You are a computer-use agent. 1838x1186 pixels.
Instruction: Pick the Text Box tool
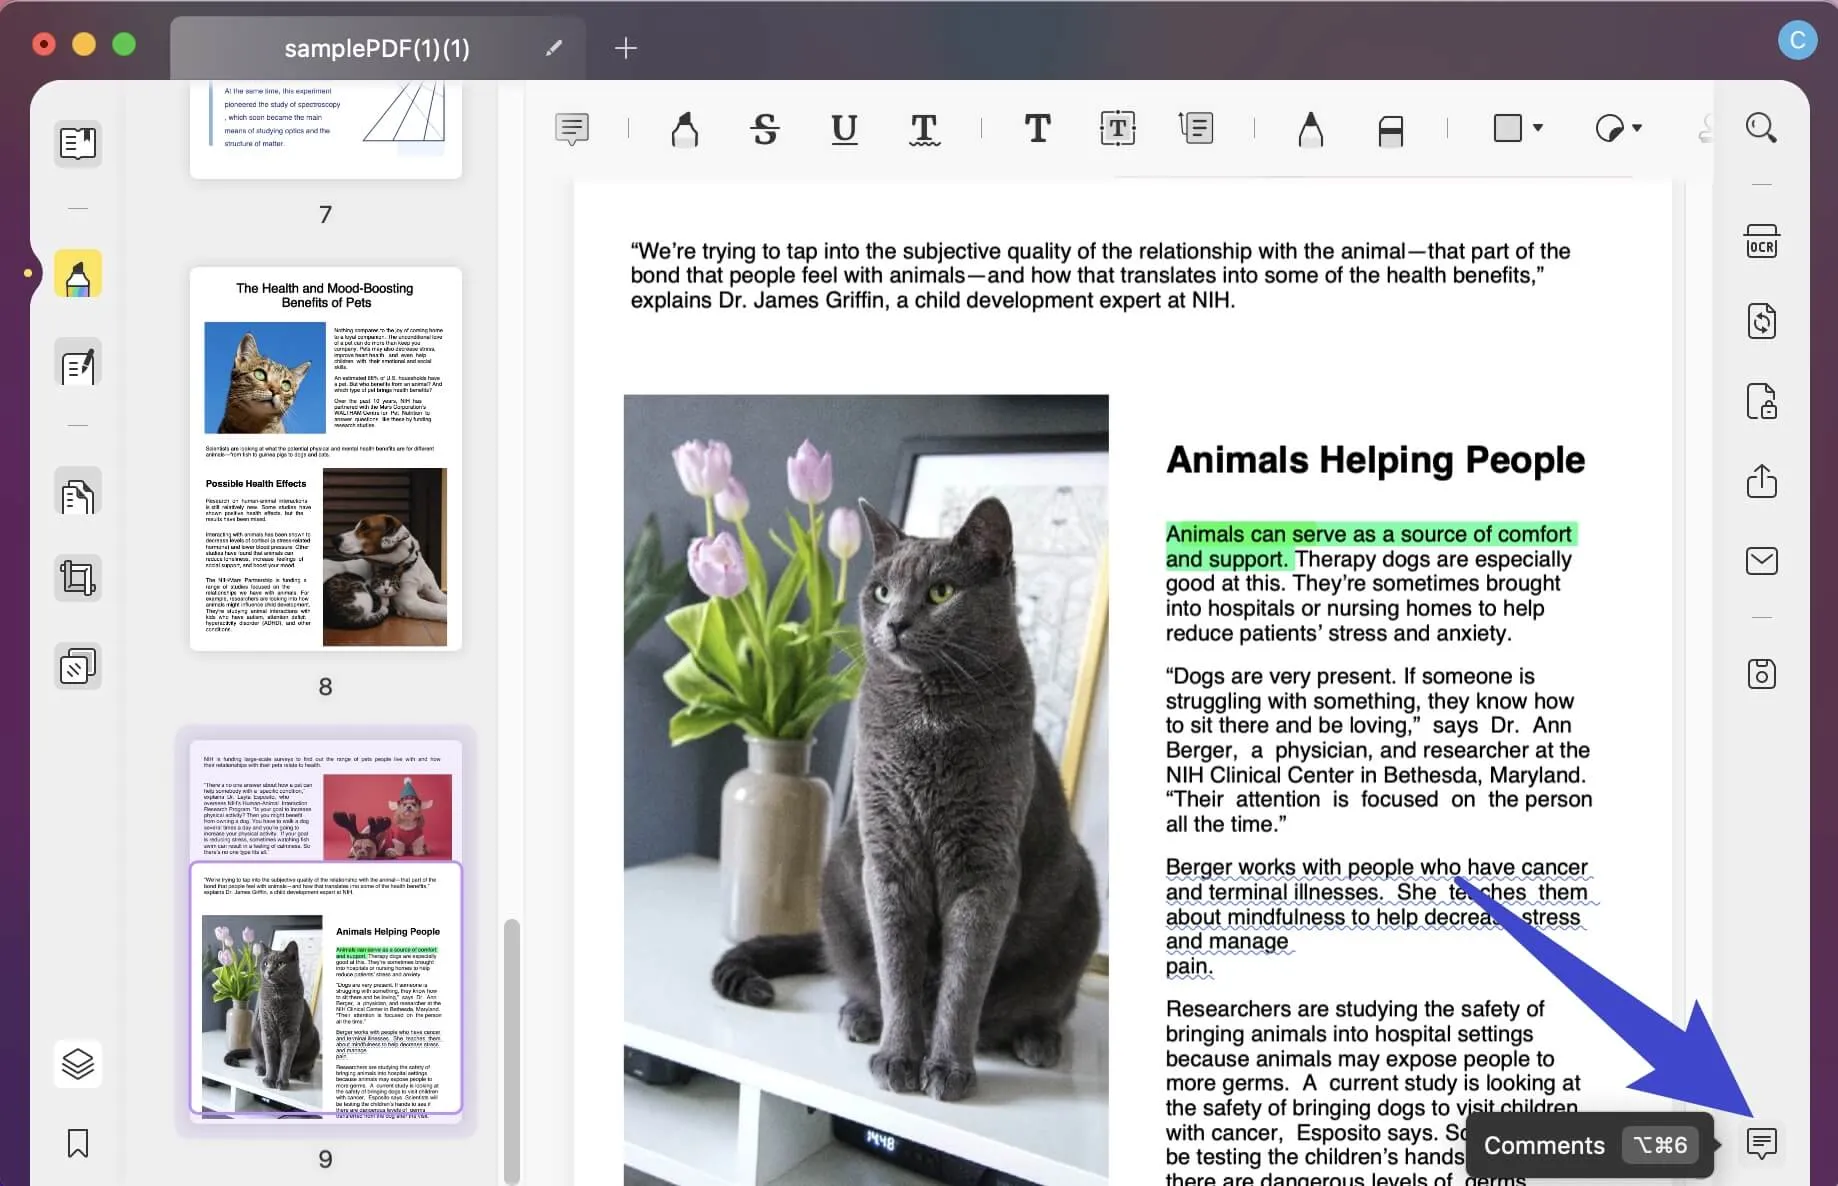1117,128
